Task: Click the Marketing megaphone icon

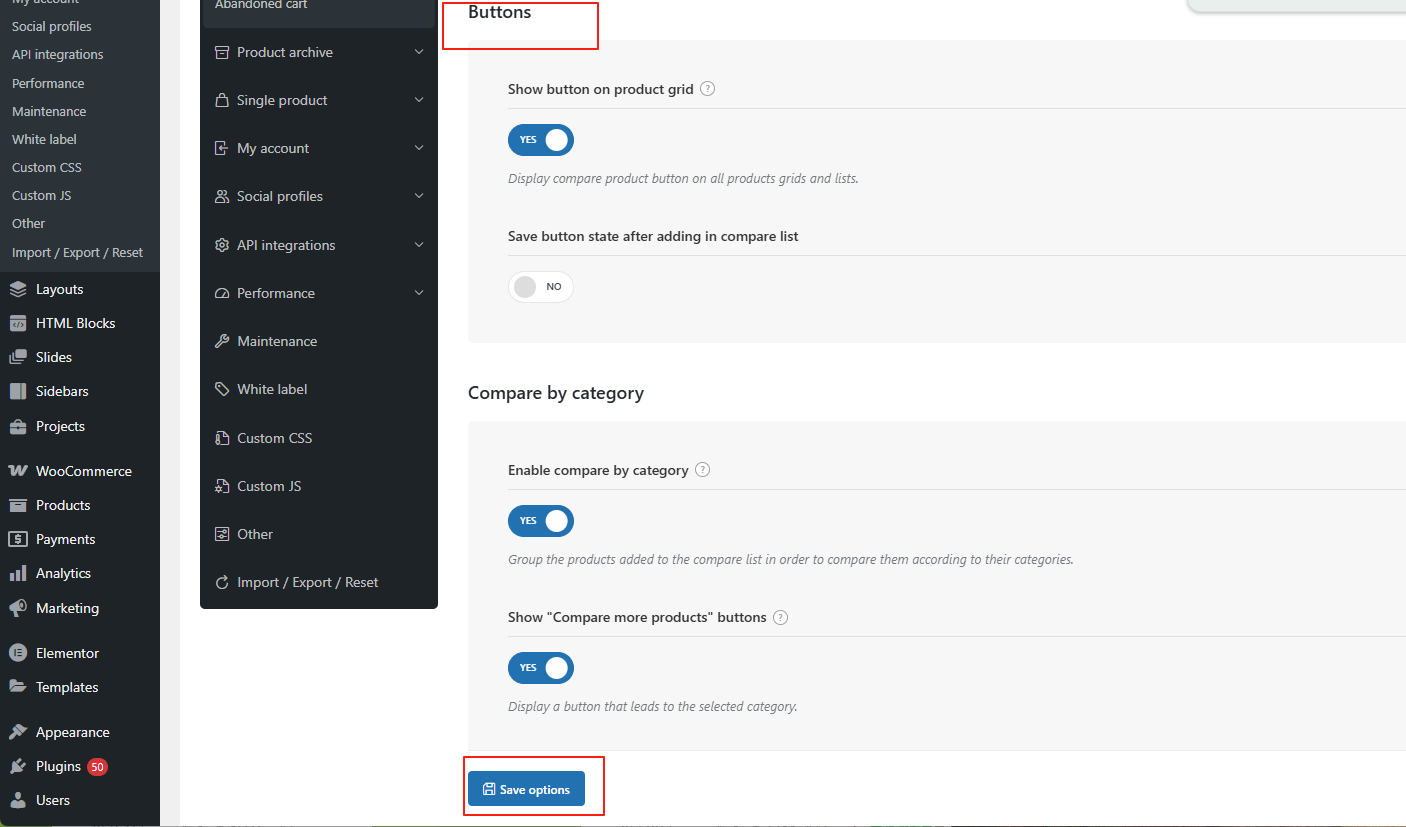Action: click(18, 608)
